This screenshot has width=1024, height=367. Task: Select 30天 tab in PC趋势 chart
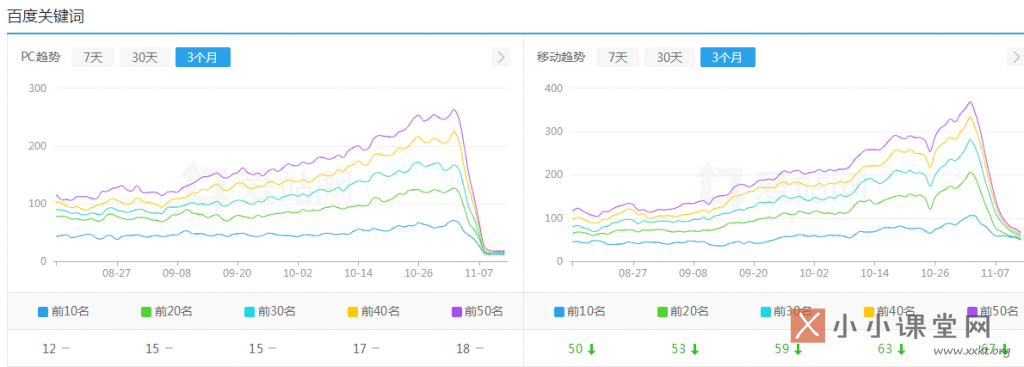[x=145, y=57]
